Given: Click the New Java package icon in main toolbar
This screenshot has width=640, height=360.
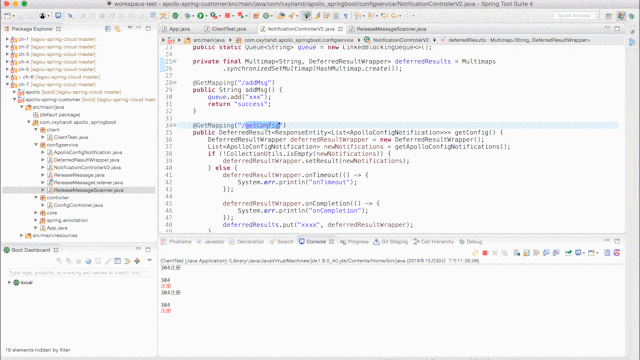Looking at the screenshot, I should point(256,16).
